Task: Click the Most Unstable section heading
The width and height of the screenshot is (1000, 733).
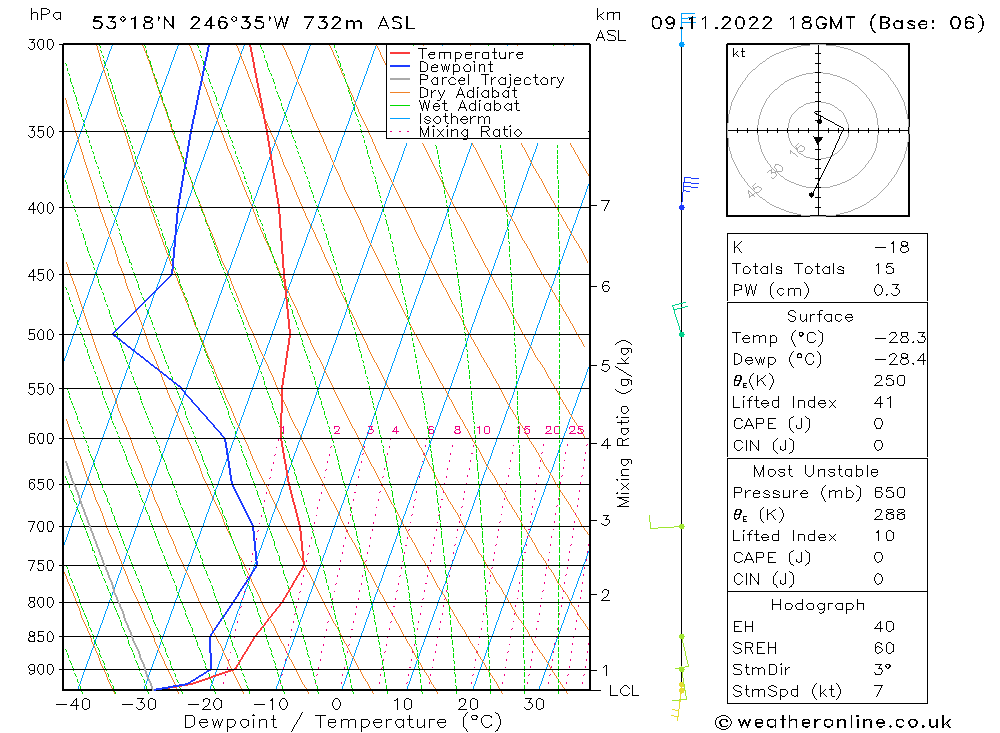Action: [816, 471]
